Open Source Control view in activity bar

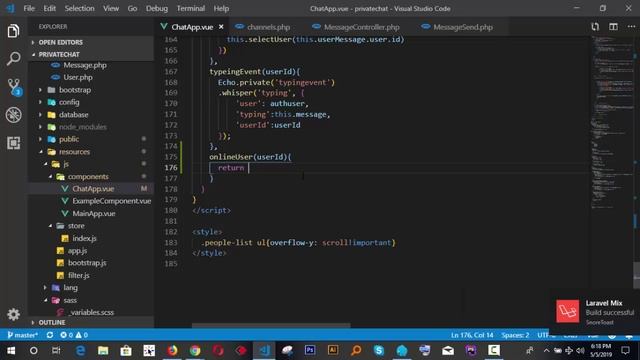[x=14, y=87]
